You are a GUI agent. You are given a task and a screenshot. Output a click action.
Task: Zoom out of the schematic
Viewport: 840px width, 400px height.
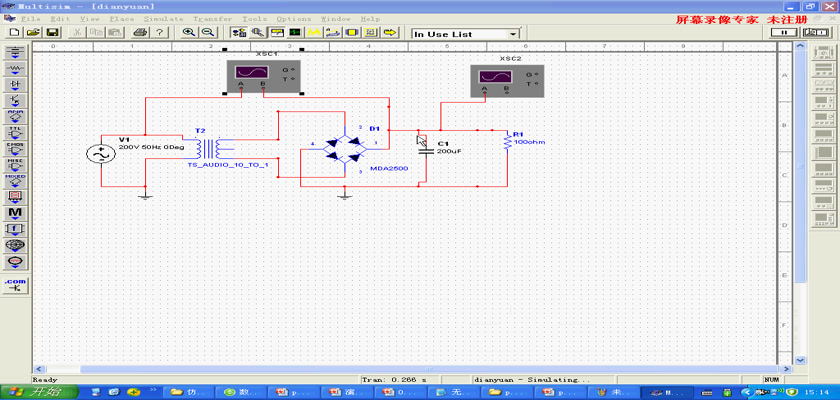(x=207, y=32)
